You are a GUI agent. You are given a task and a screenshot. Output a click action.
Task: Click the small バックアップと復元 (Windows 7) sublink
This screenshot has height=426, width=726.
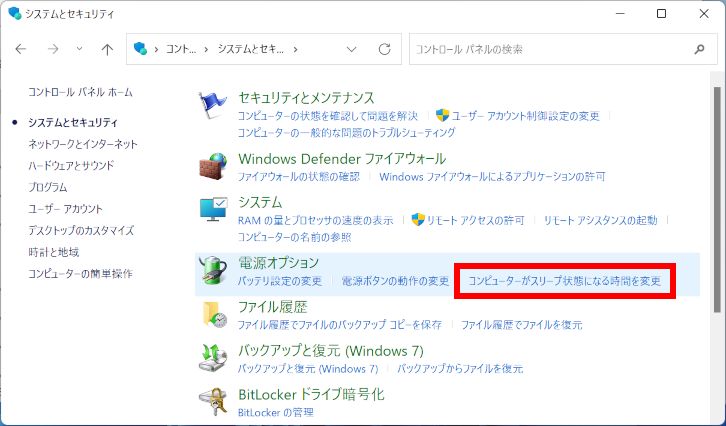pos(308,369)
